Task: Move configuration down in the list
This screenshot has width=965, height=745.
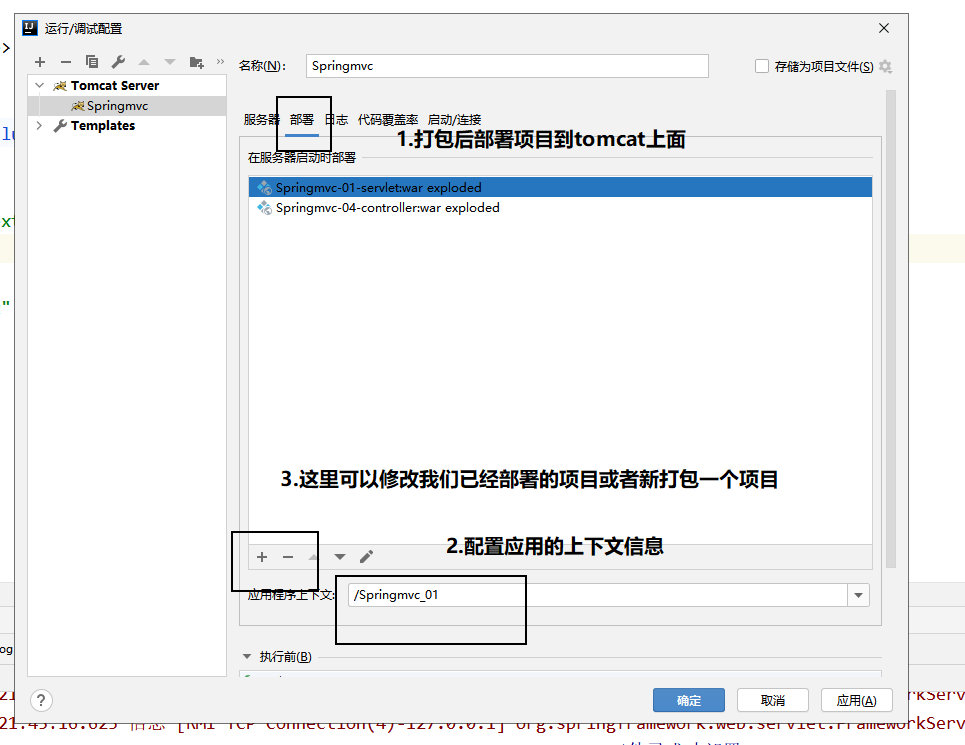Action: pyautogui.click(x=170, y=62)
